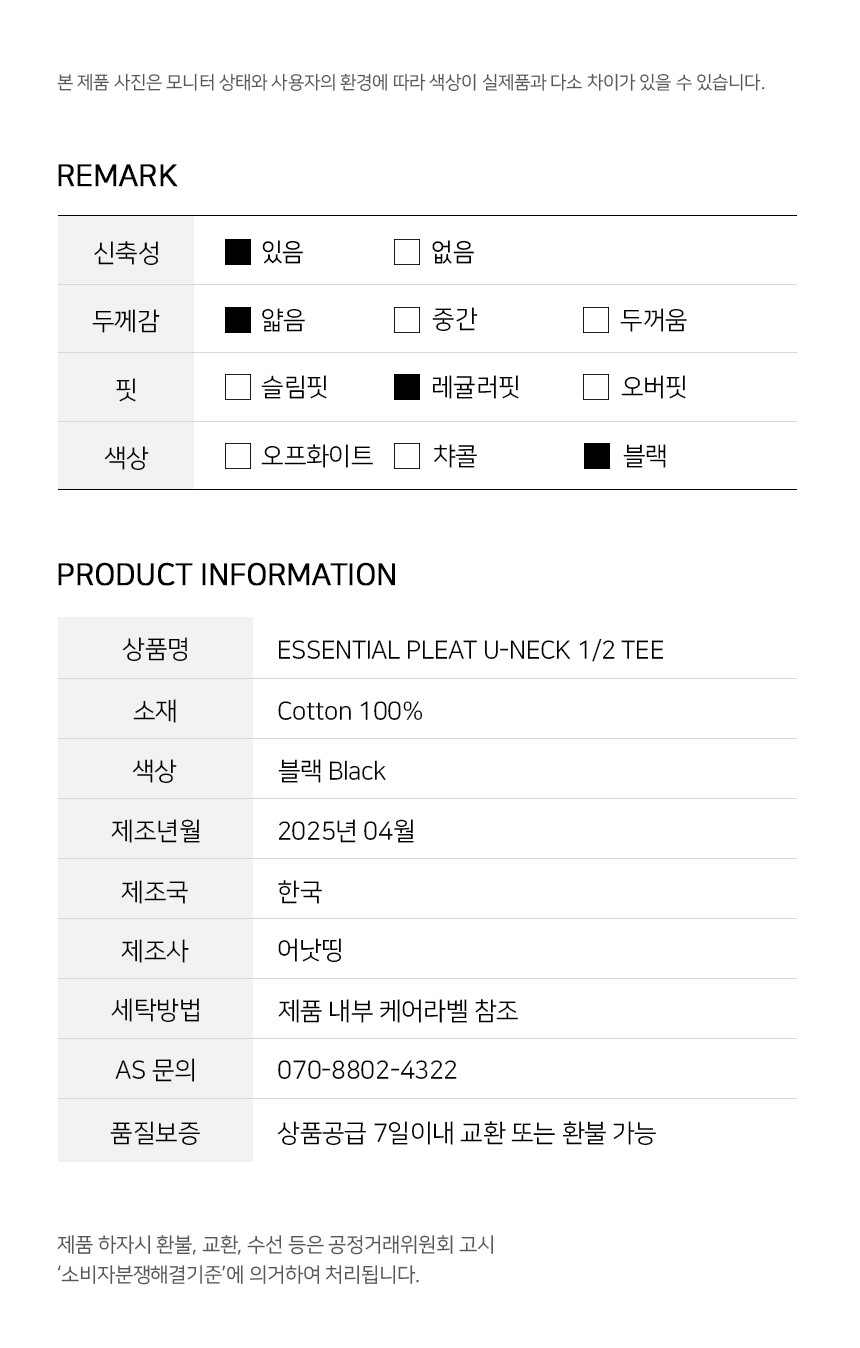Click the 신축성 row label
The image size is (860, 1348).
(126, 252)
